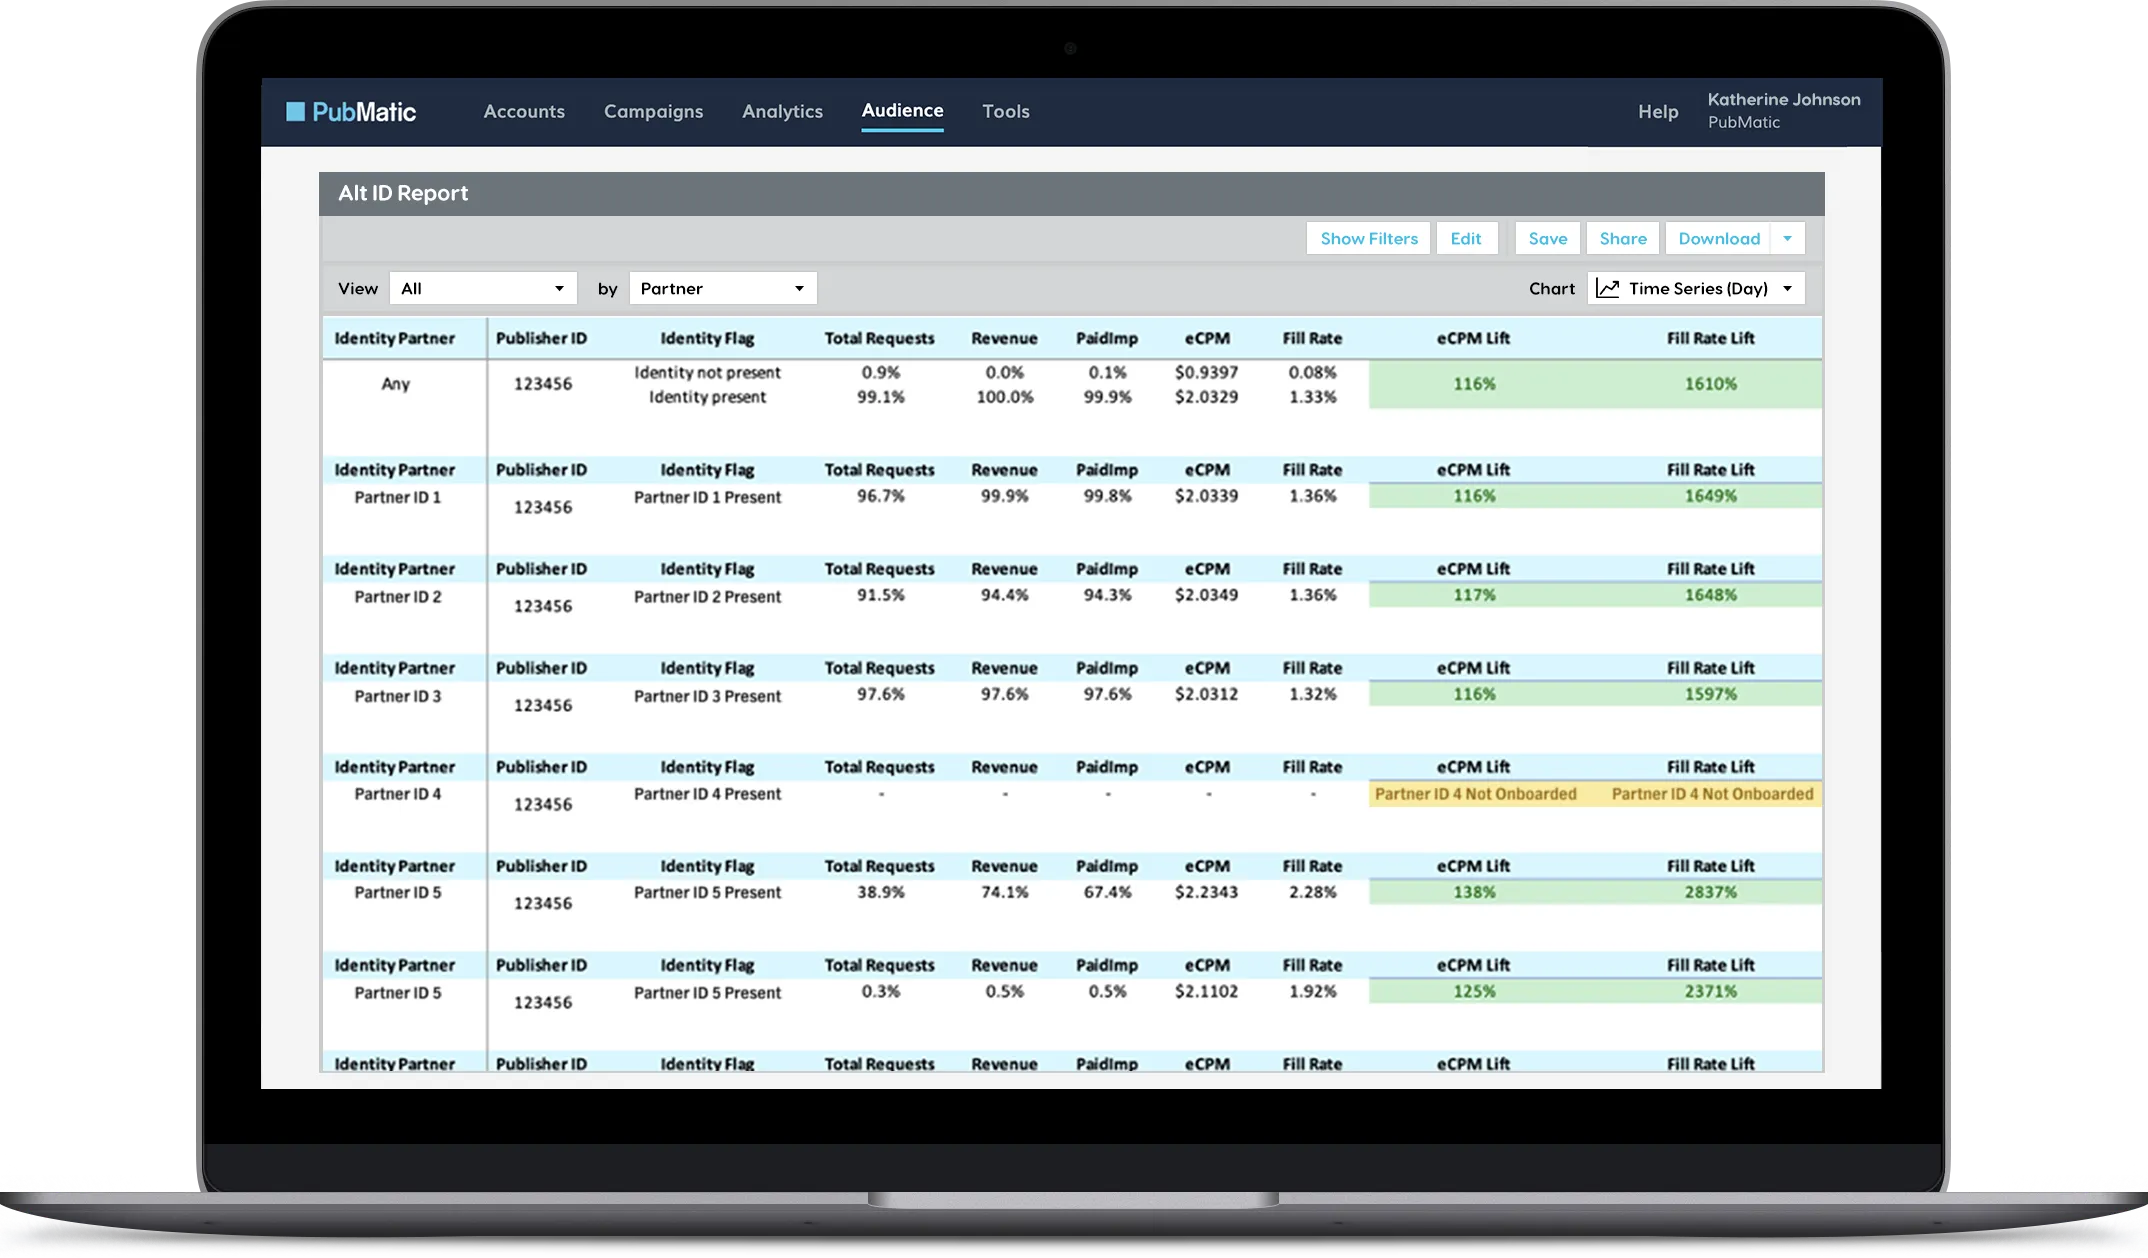Click the yellow Partner ID 4 Not Onboarded cell
This screenshot has width=2148, height=1258.
1475,794
